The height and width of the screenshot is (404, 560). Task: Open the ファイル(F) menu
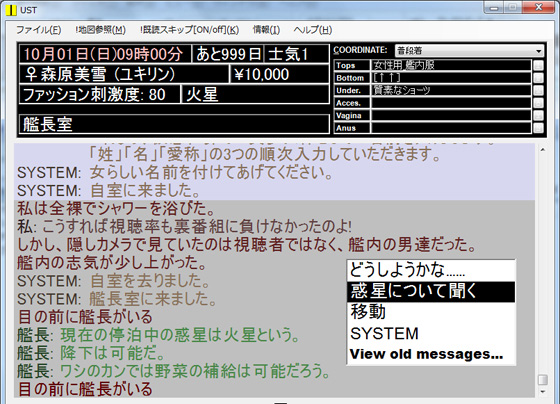(38, 30)
